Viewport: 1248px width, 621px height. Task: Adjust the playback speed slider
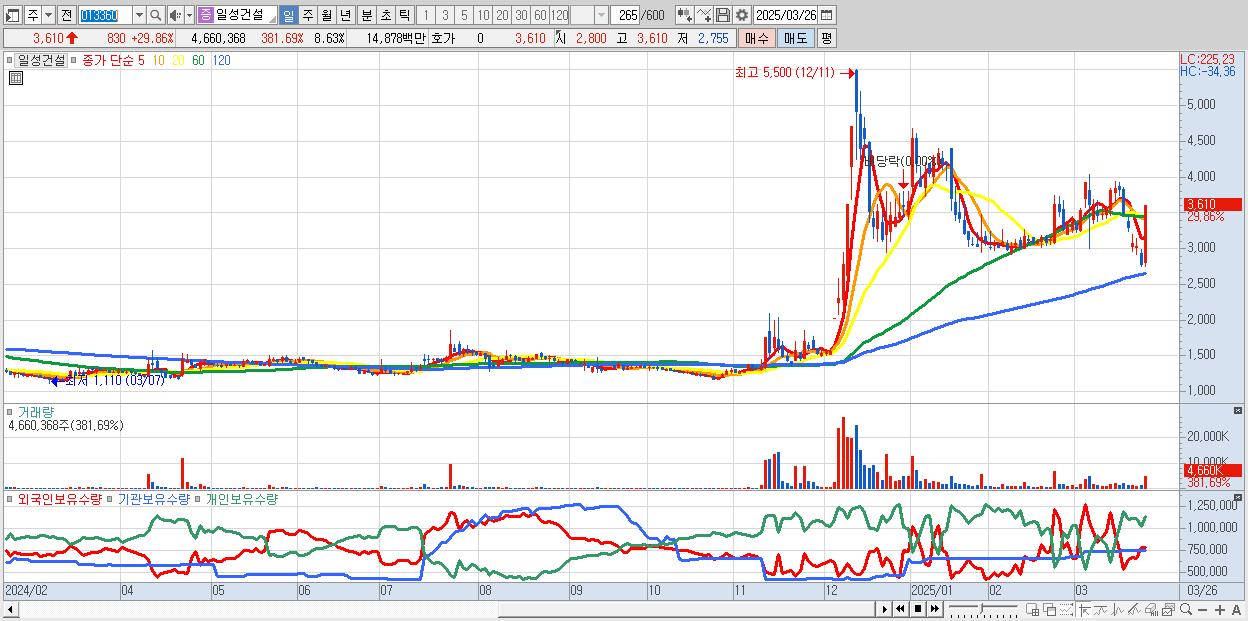(x=981, y=608)
